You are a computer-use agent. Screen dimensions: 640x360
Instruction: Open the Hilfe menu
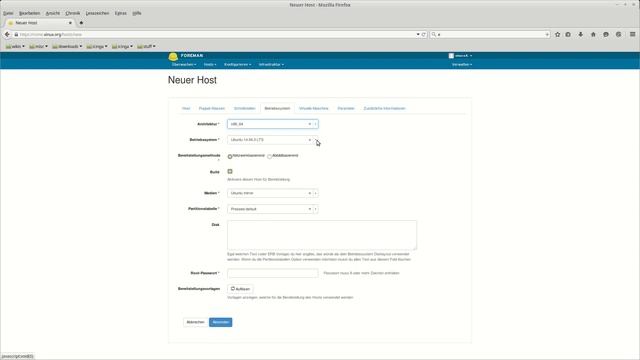(x=137, y=13)
